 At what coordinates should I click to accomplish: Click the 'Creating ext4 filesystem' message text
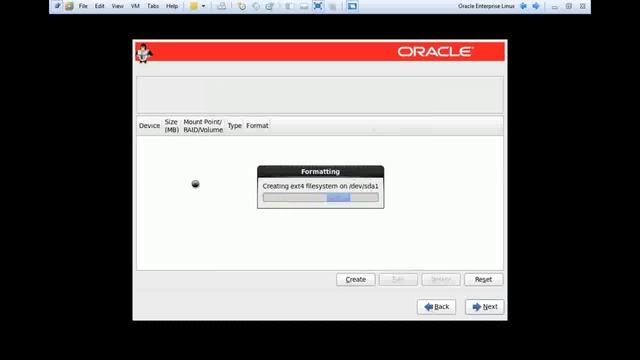[320, 186]
